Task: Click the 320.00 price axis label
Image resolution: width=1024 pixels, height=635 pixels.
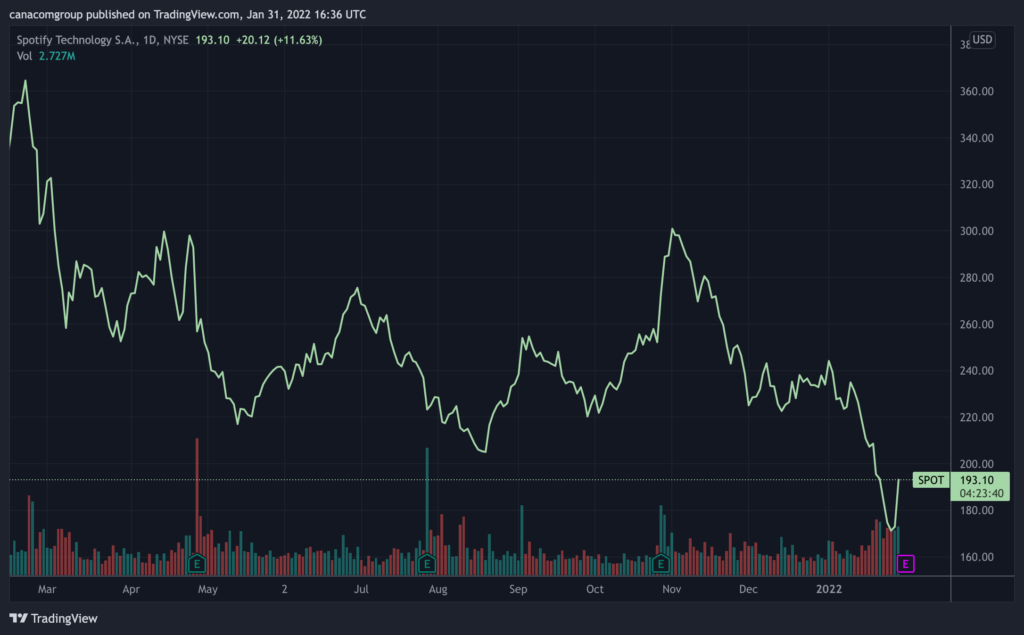Action: click(x=976, y=184)
